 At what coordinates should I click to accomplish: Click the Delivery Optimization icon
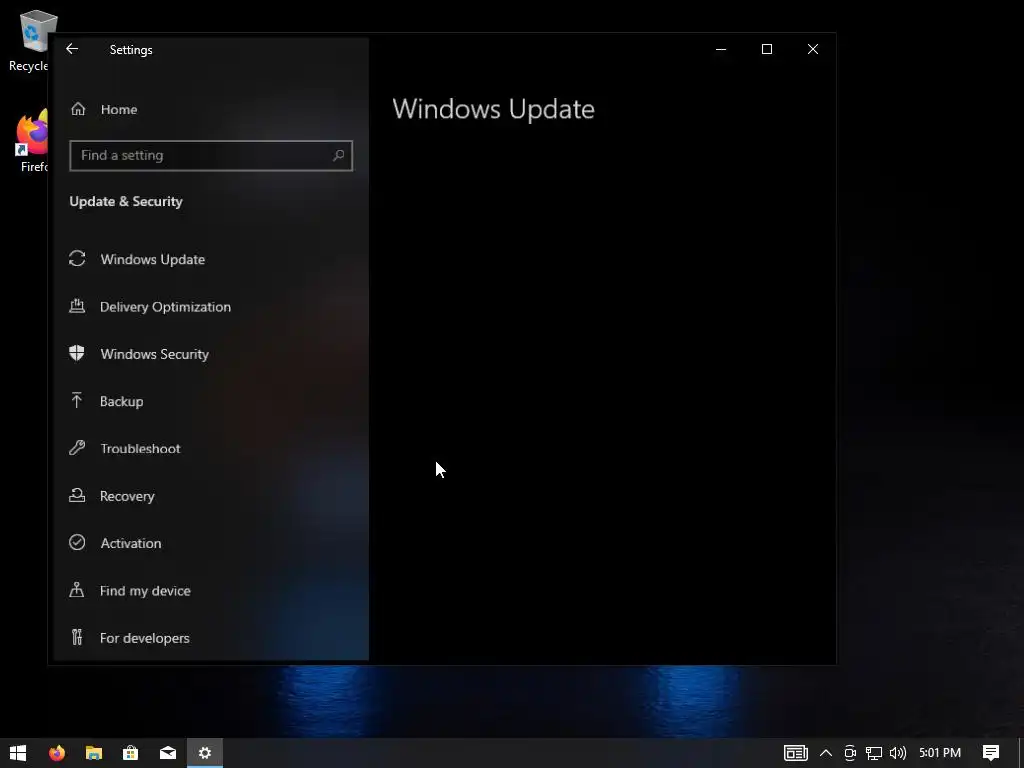pyautogui.click(x=77, y=306)
